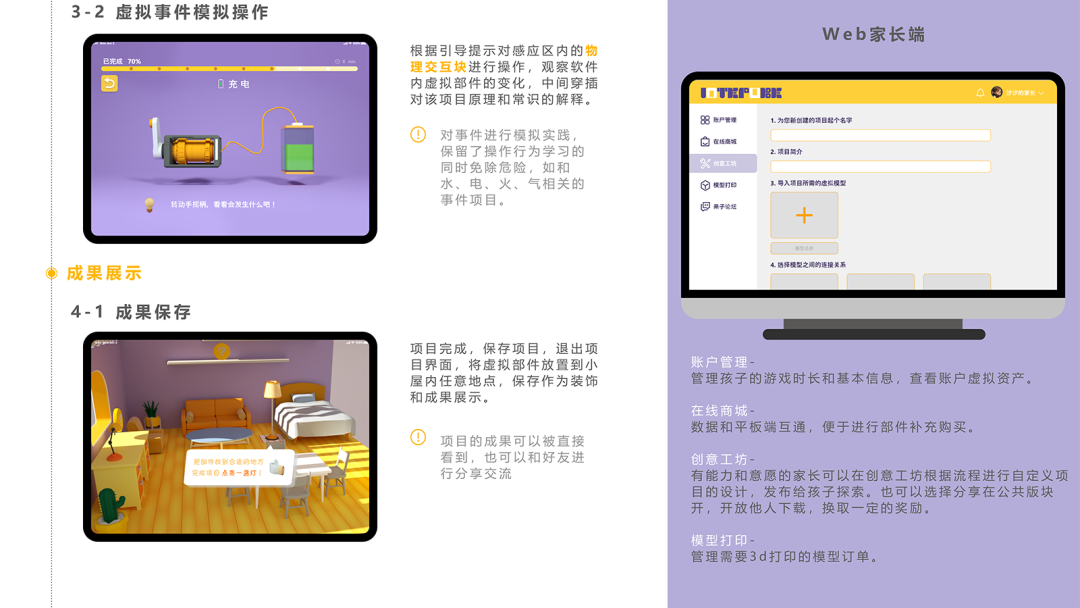Screen dimensions: 1080x608
Task: Expand the username dropdown chevron in the web header
Action: tap(1041, 93)
